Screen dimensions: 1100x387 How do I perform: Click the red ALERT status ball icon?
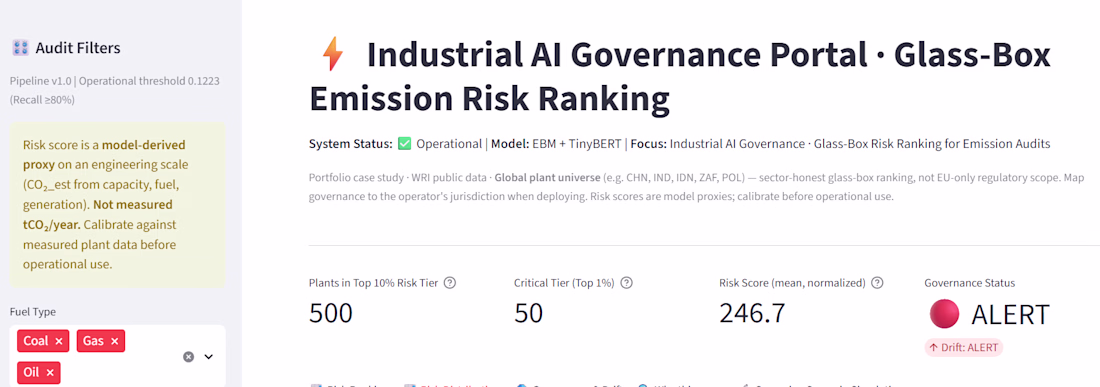point(944,314)
